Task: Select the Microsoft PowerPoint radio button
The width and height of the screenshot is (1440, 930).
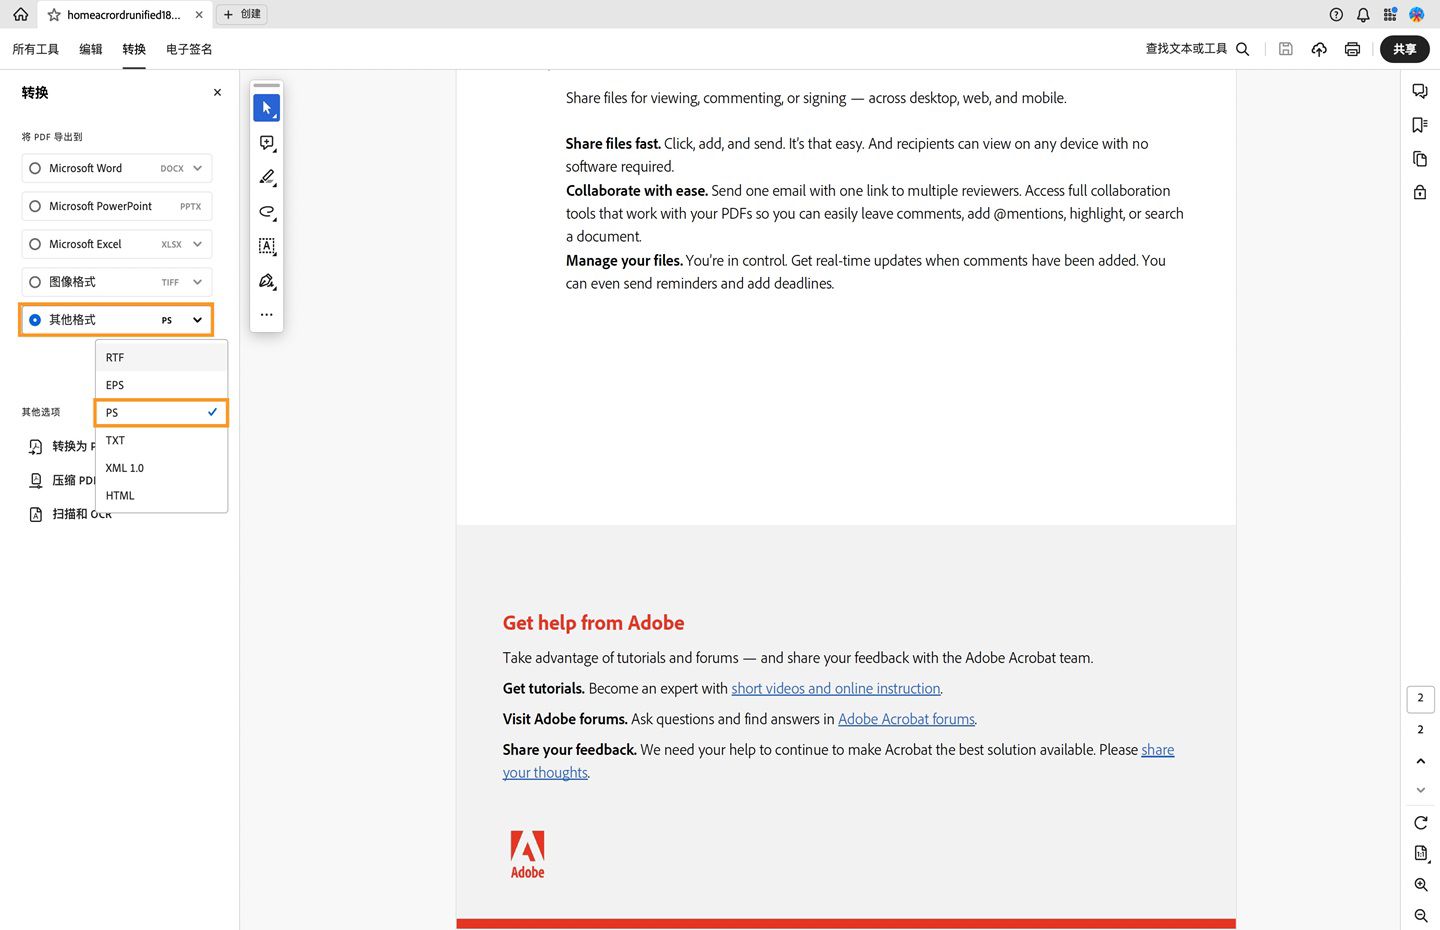Action: pos(35,206)
